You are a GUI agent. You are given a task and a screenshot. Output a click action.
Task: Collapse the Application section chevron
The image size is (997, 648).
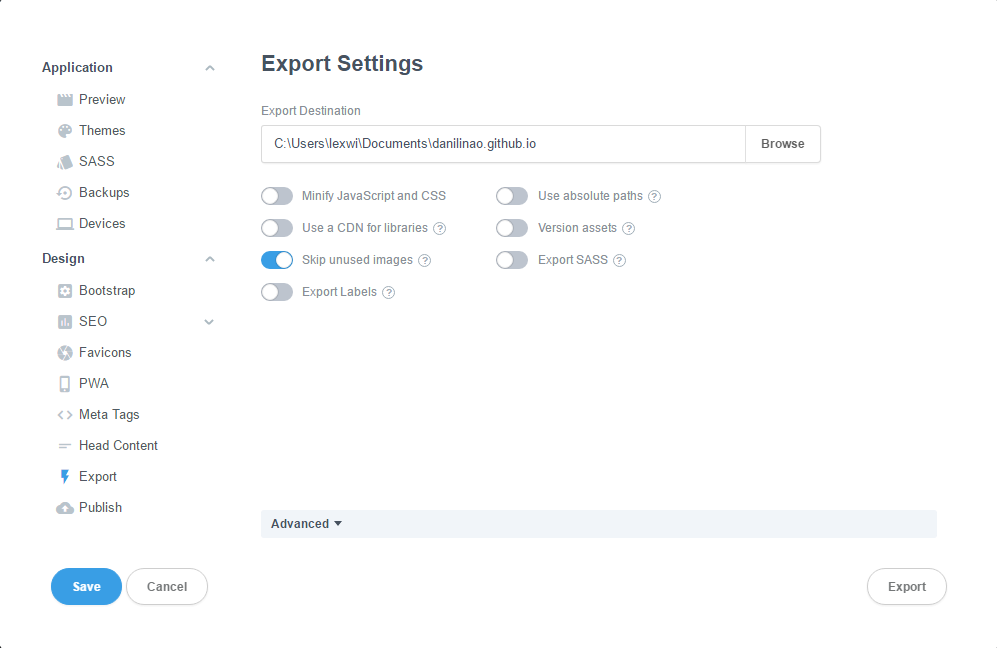coord(210,68)
